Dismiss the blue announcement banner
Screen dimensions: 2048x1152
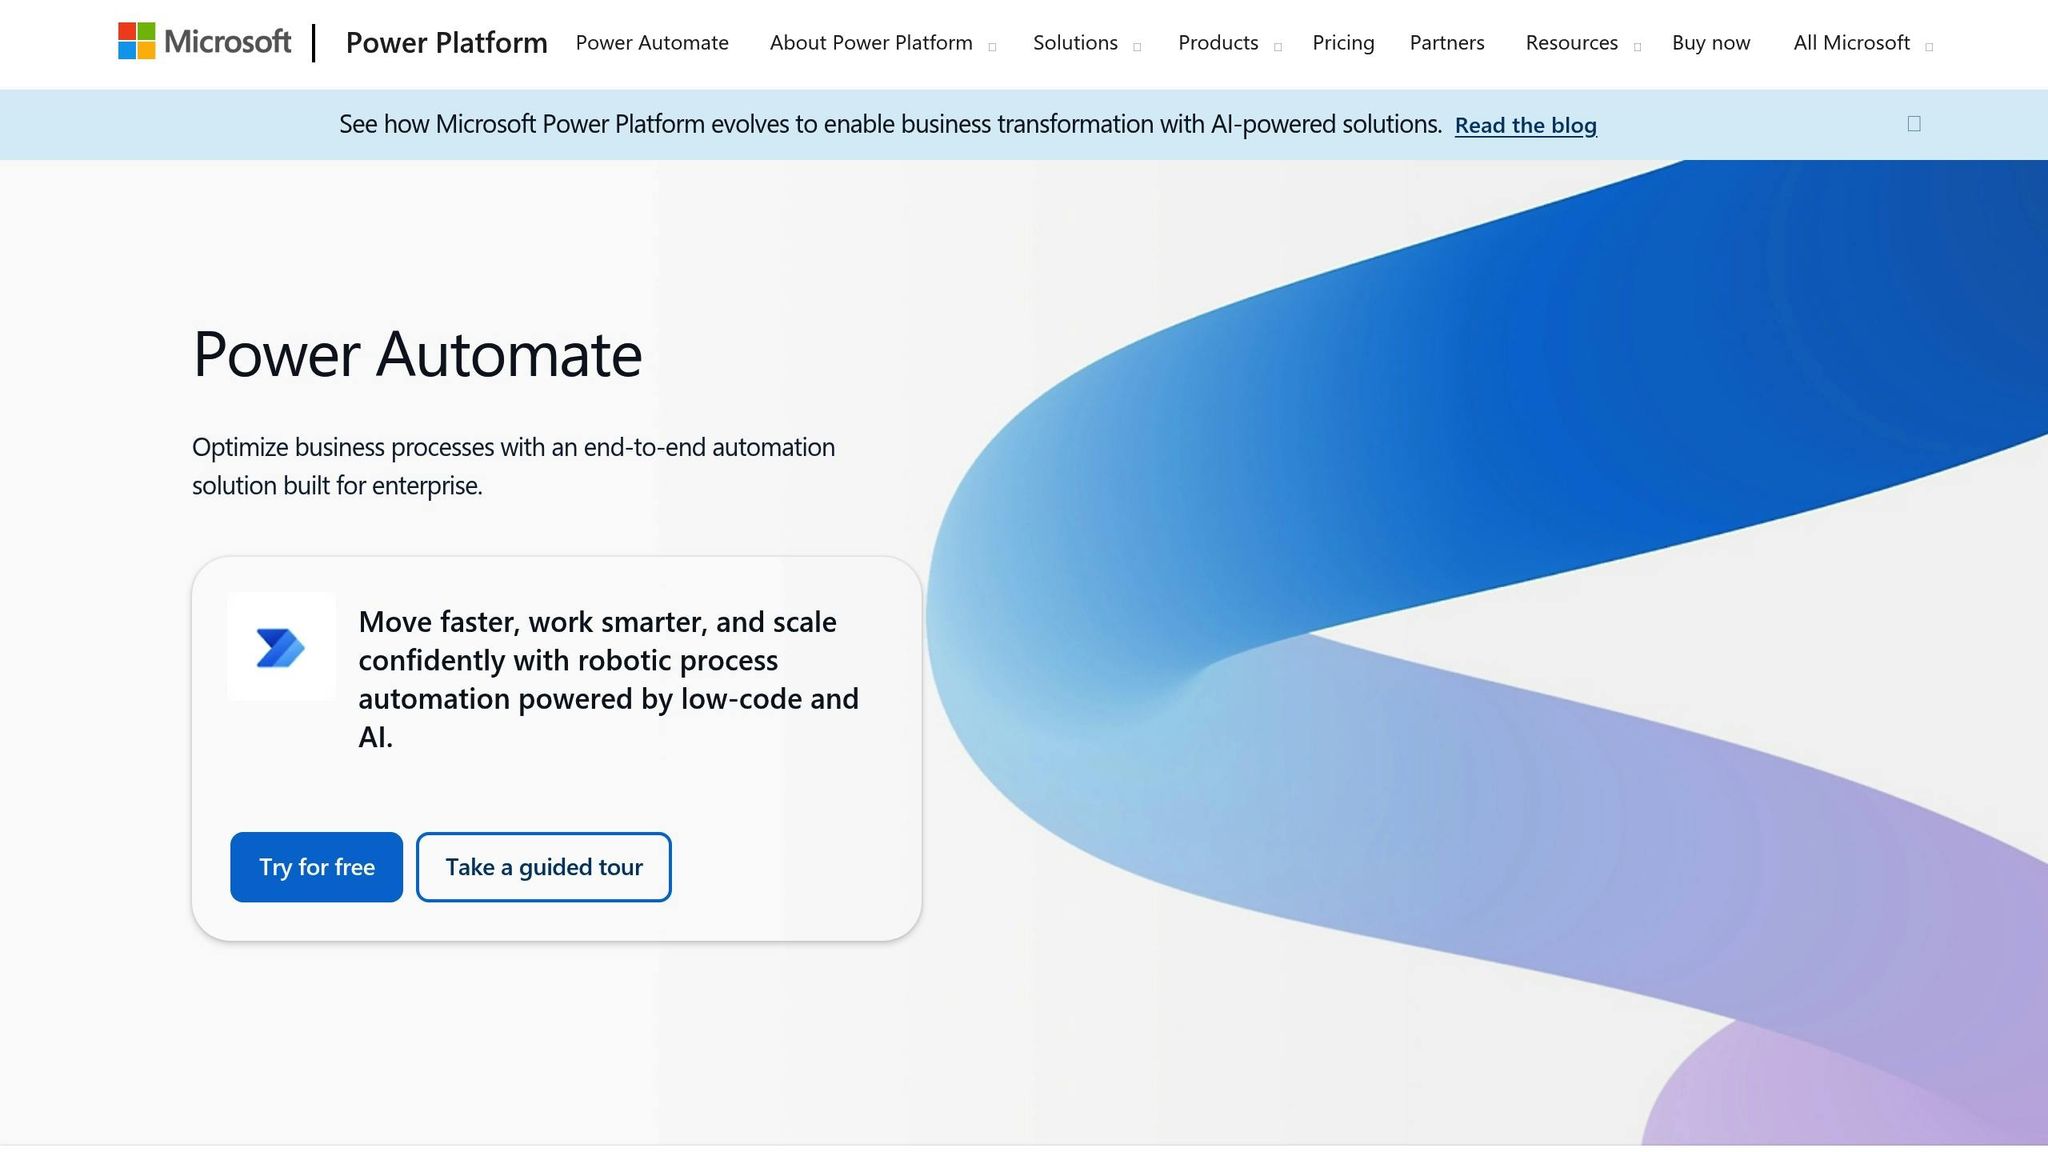pos(1913,122)
